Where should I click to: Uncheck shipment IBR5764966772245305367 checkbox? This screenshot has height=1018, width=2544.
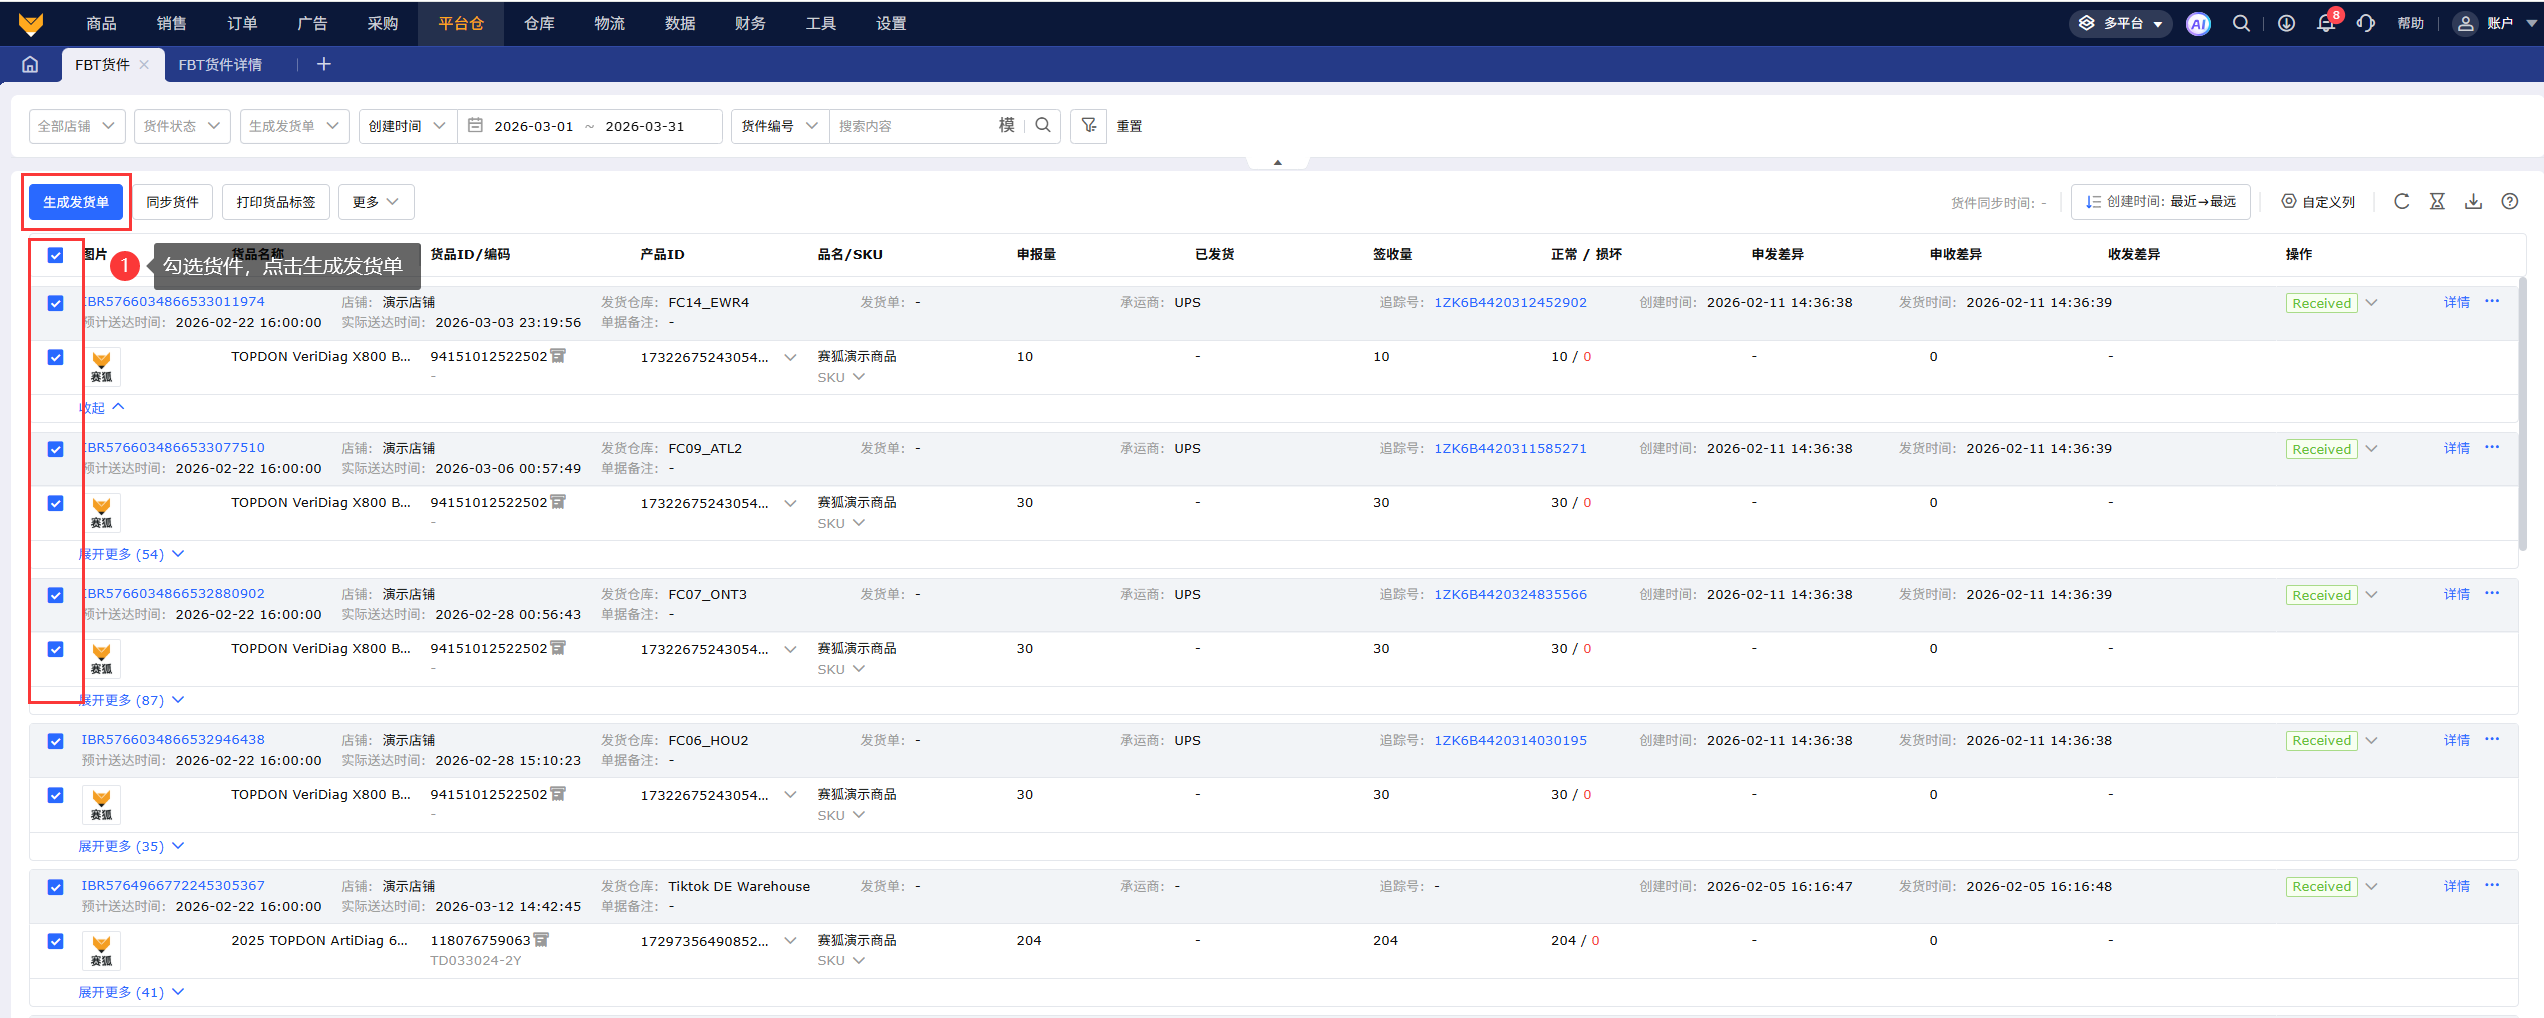[56, 887]
